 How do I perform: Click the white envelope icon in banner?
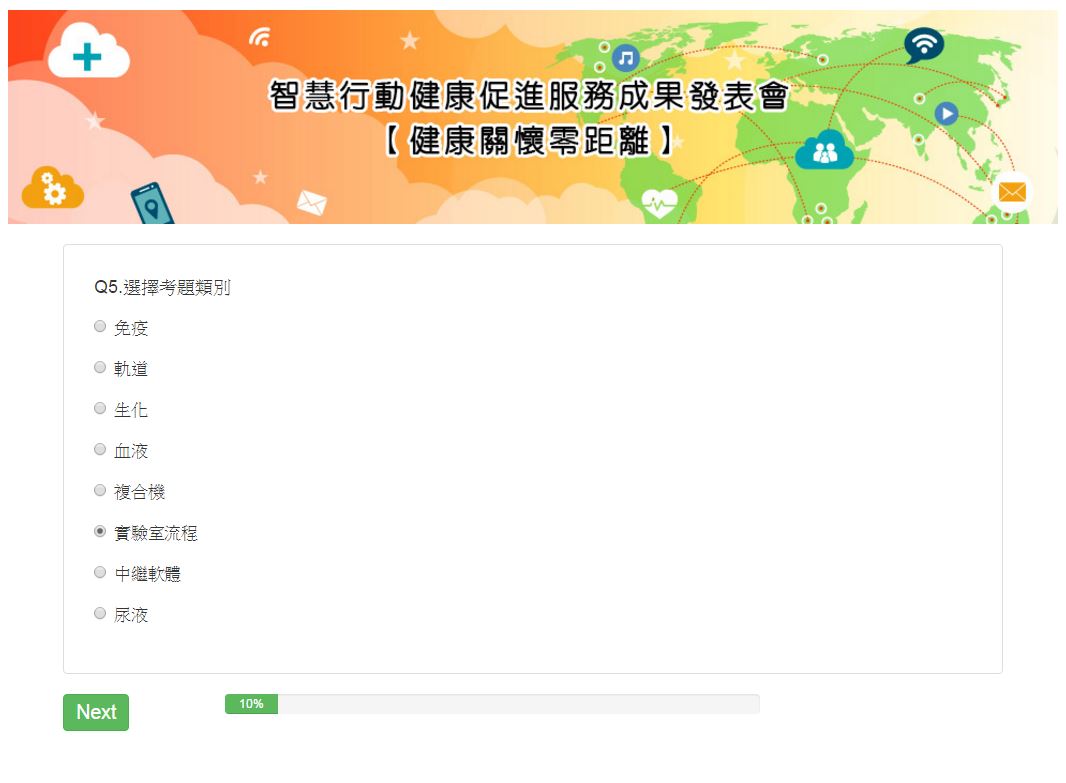coord(312,203)
